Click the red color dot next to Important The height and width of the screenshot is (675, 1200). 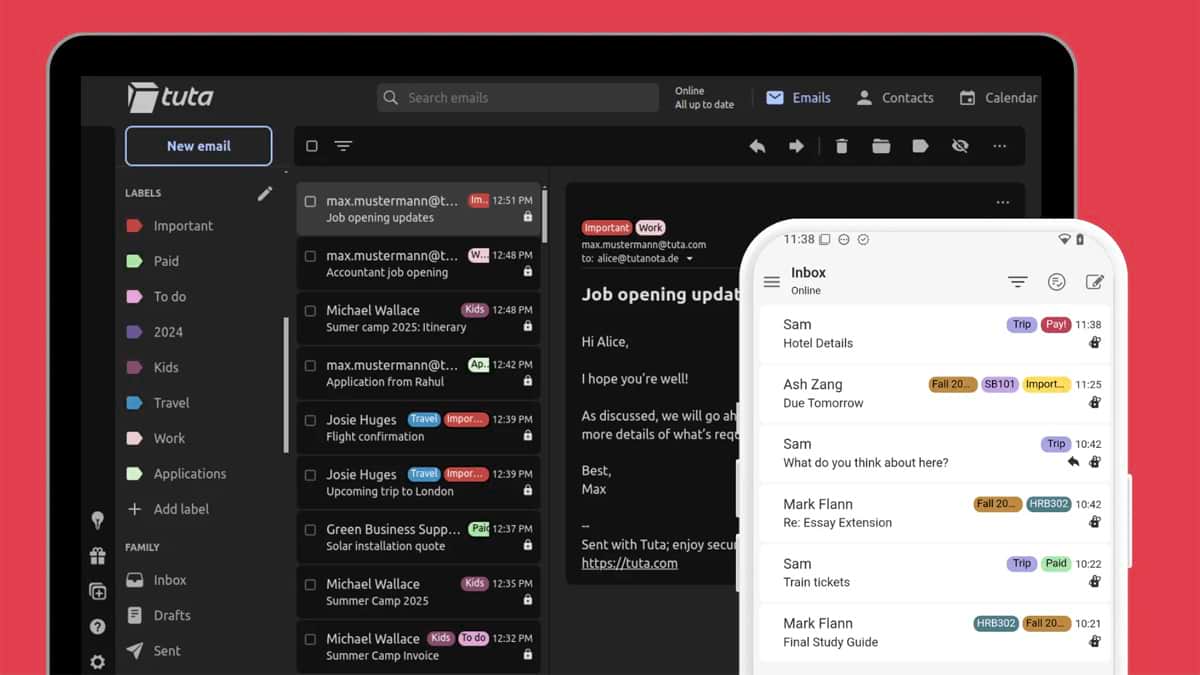pos(132,225)
